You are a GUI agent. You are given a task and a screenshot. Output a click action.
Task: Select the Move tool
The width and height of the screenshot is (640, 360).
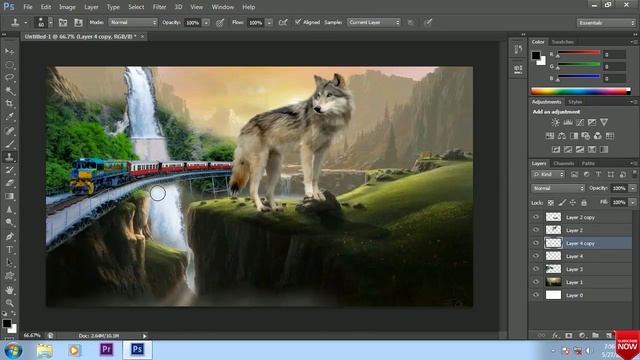coord(9,51)
